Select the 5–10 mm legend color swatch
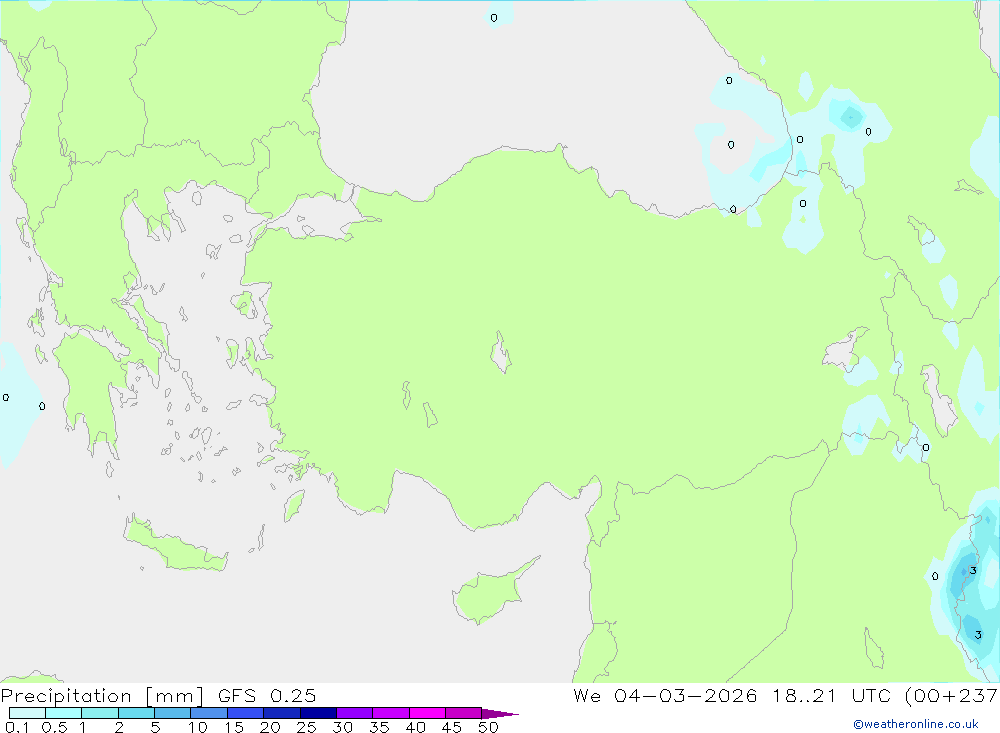The width and height of the screenshot is (1000, 733). (x=173, y=713)
